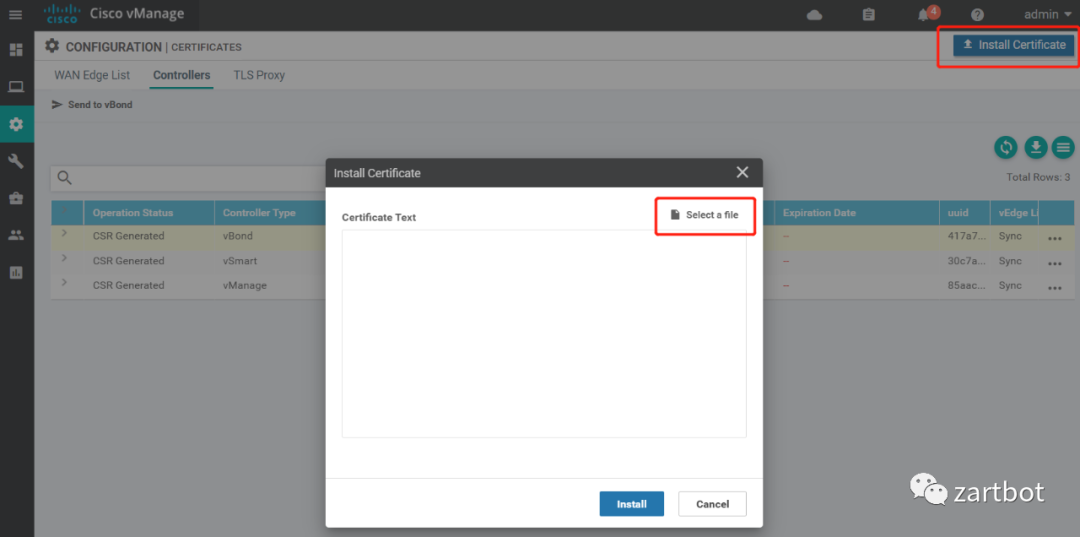Click the table search field

(188, 178)
